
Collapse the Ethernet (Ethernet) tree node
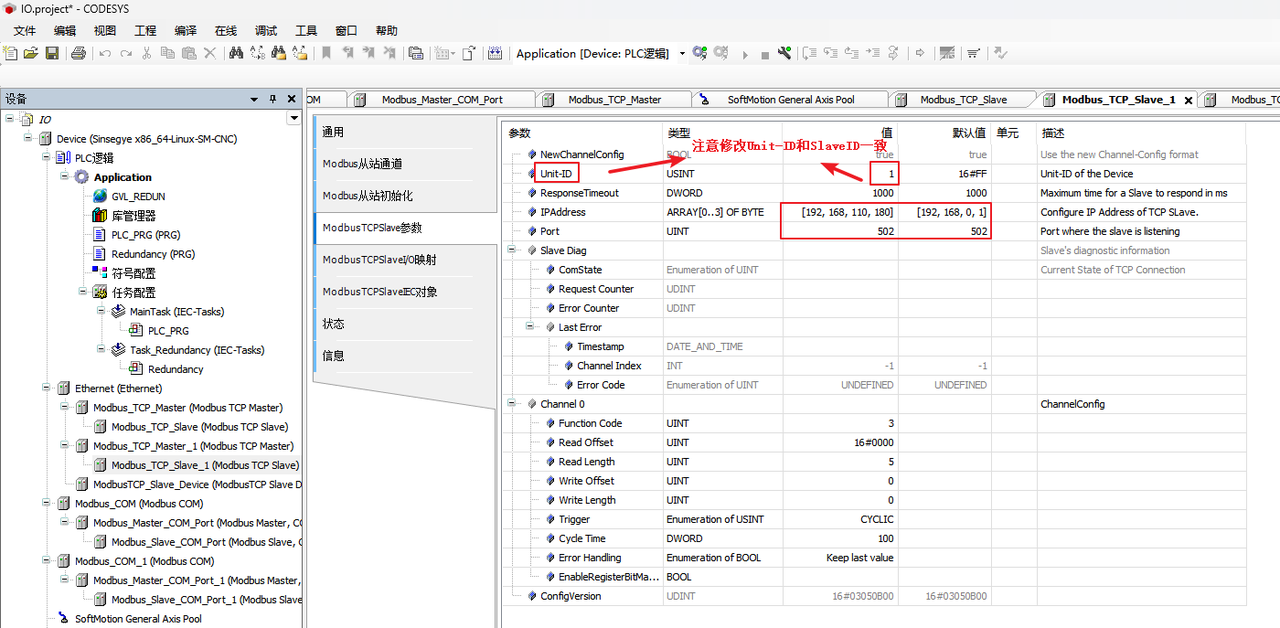(x=46, y=388)
